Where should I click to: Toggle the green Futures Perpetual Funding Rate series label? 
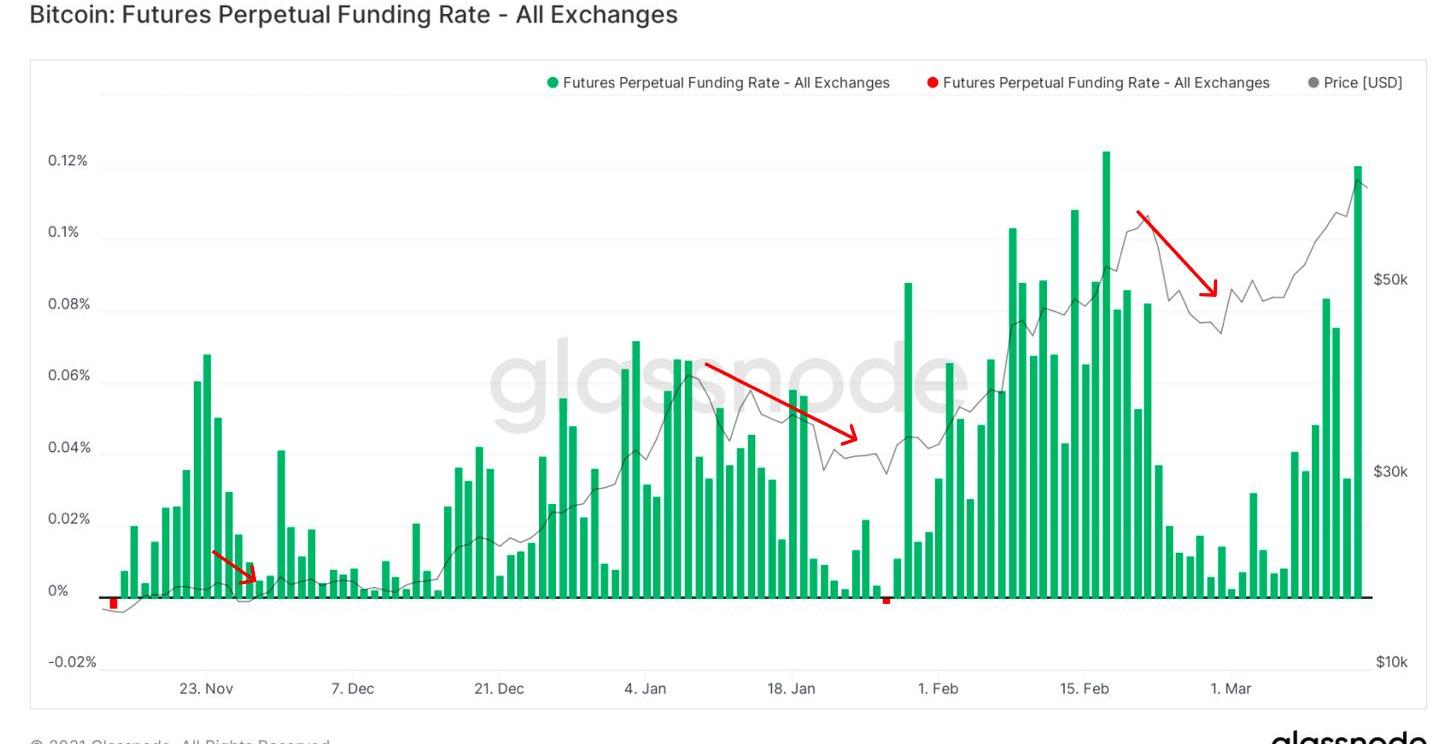click(726, 83)
